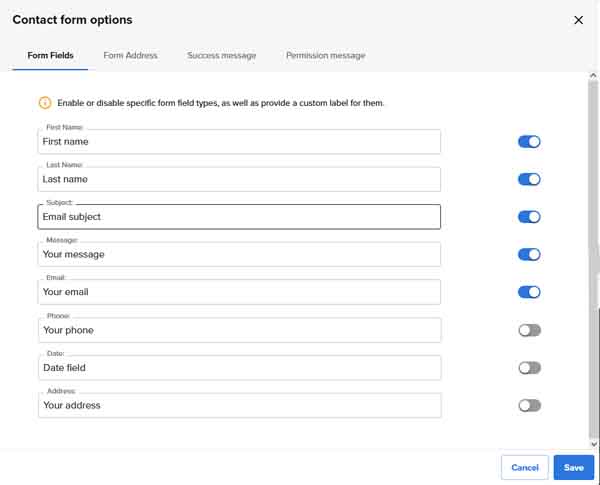Click the scrollbar down arrow
The height and width of the screenshot is (485, 600).
593,444
